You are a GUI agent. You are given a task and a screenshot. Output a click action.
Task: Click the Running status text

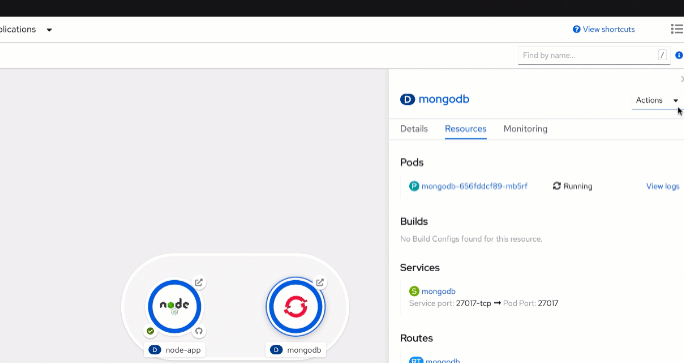578,186
